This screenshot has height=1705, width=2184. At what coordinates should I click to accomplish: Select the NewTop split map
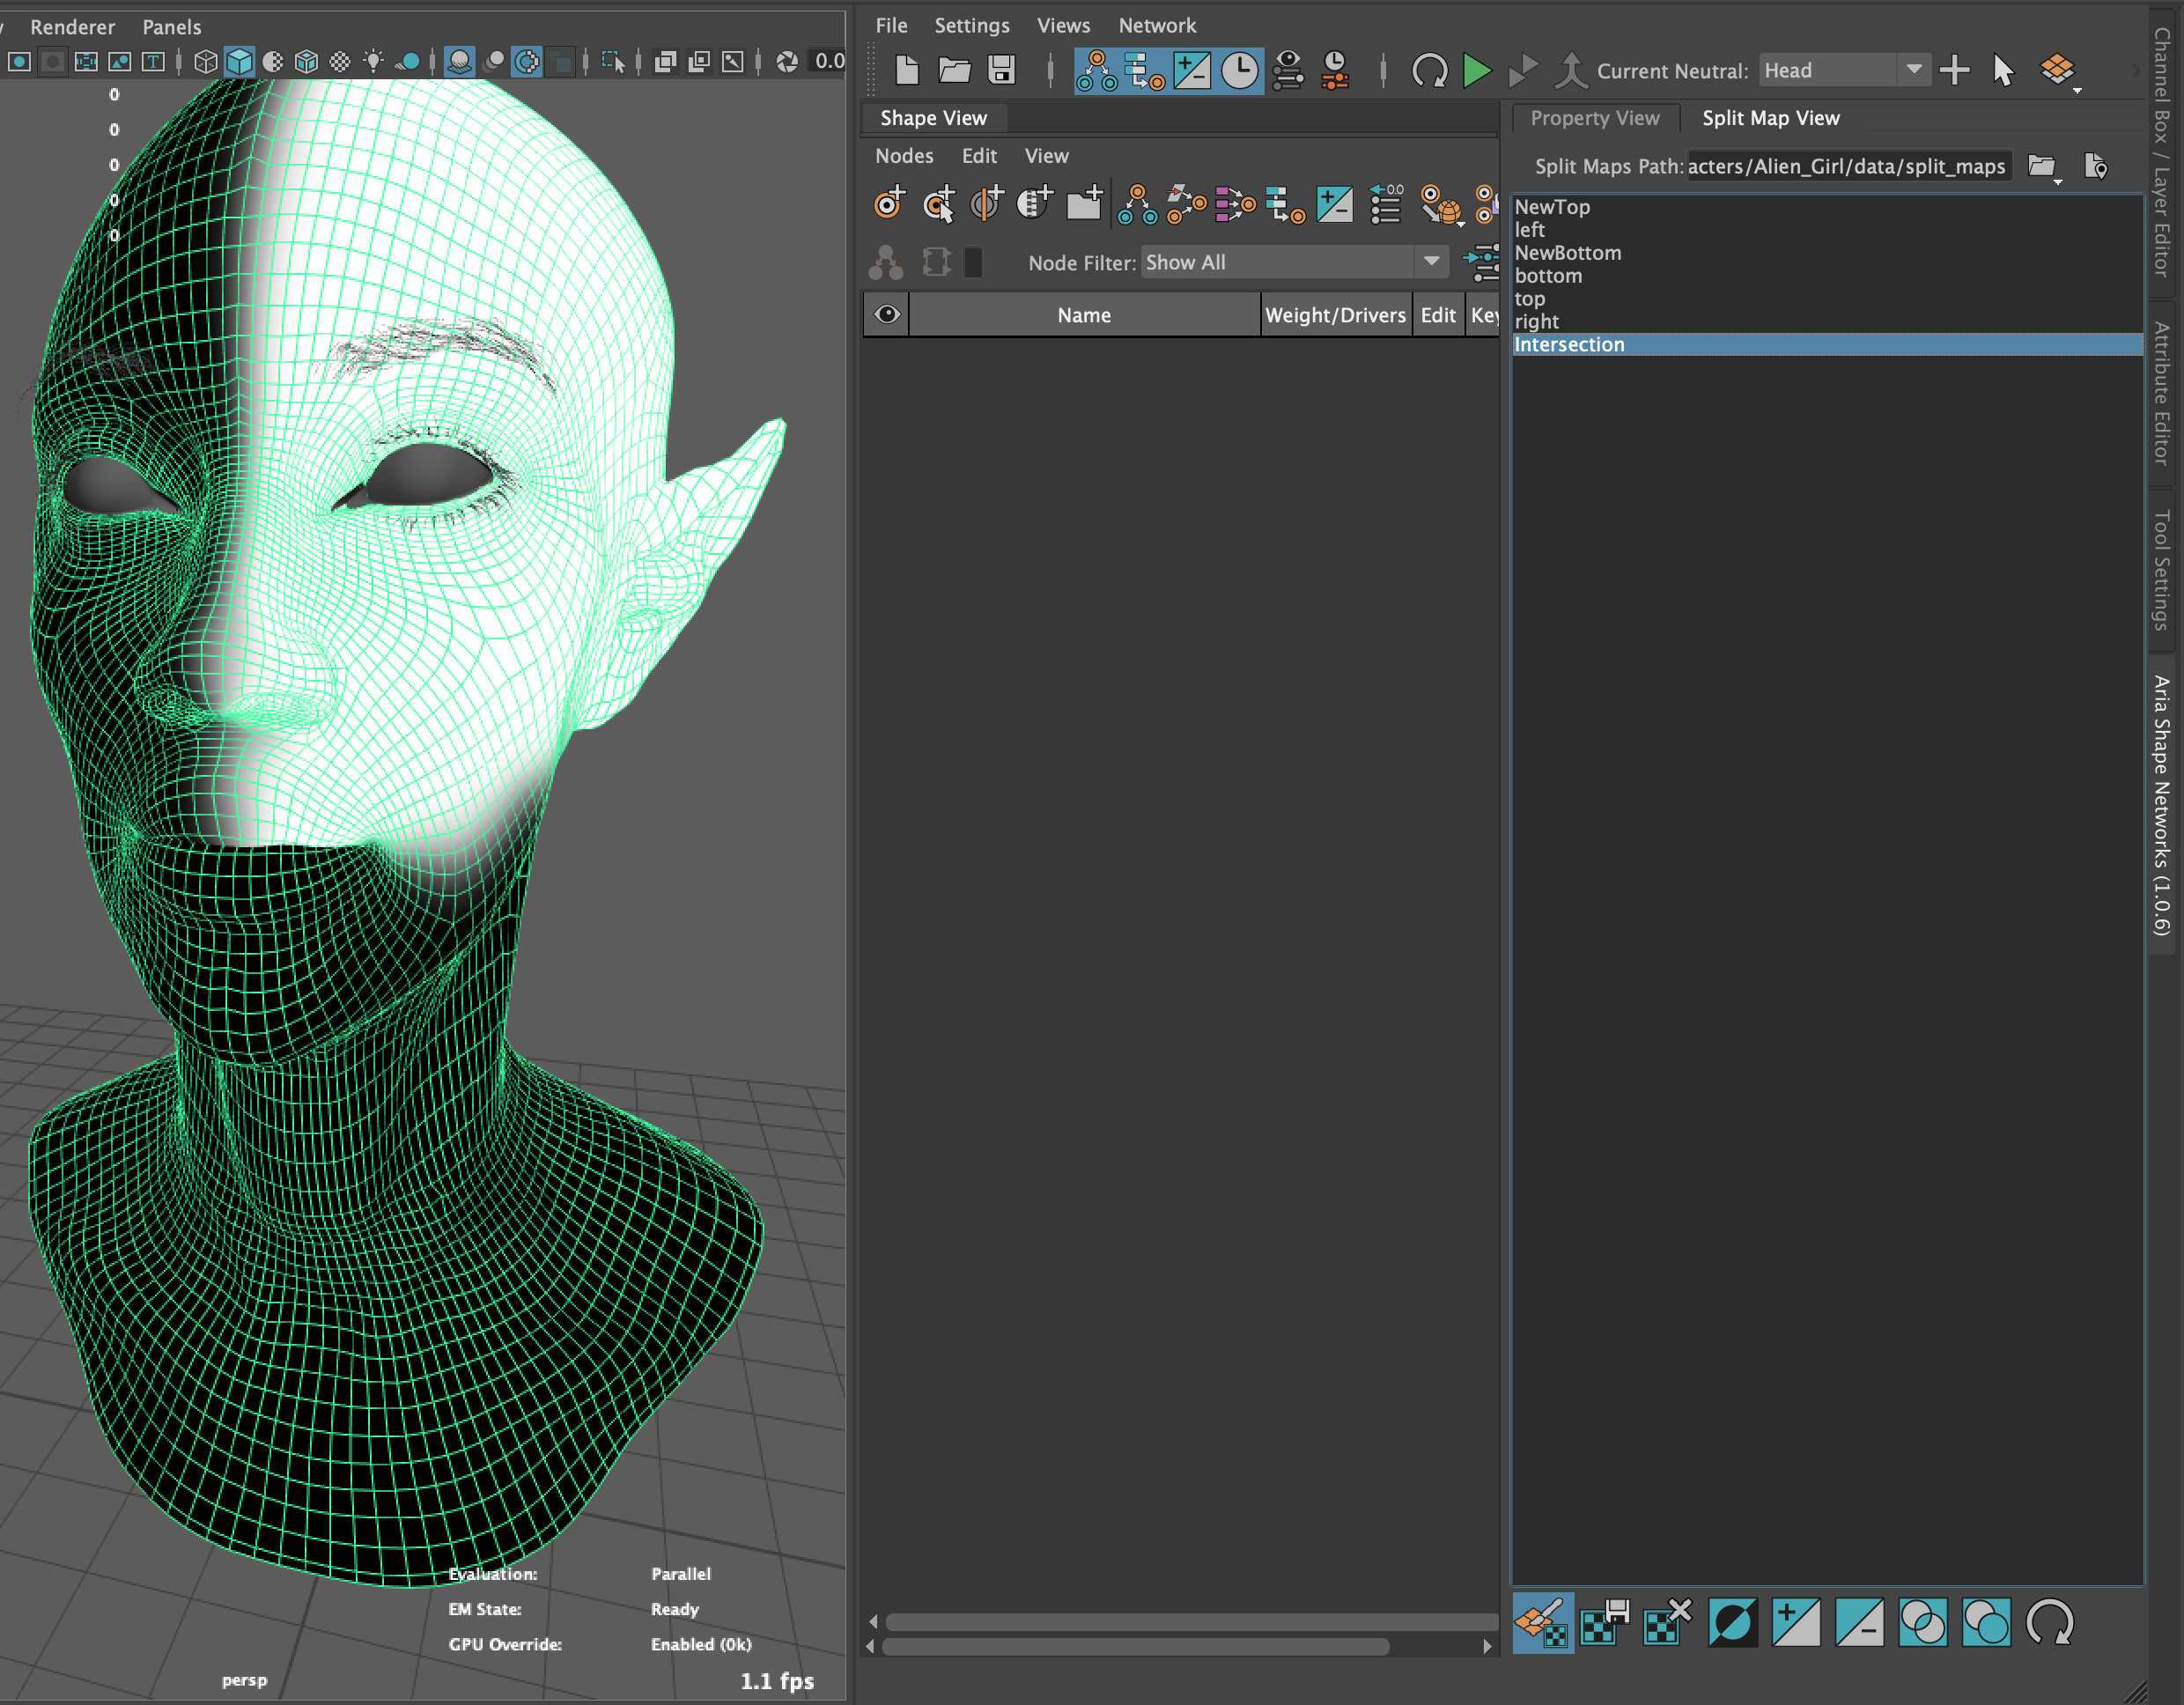[x=1827, y=207]
